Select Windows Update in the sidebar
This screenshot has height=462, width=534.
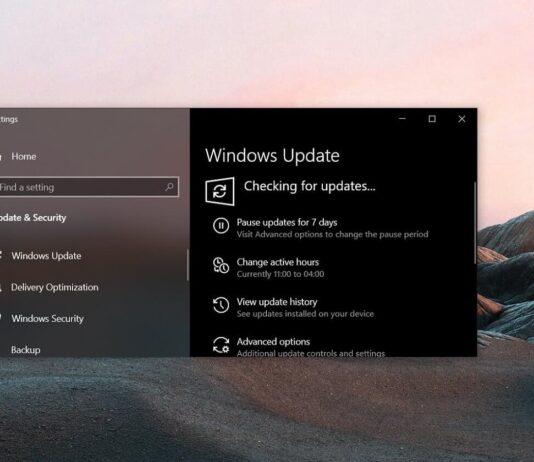46,256
